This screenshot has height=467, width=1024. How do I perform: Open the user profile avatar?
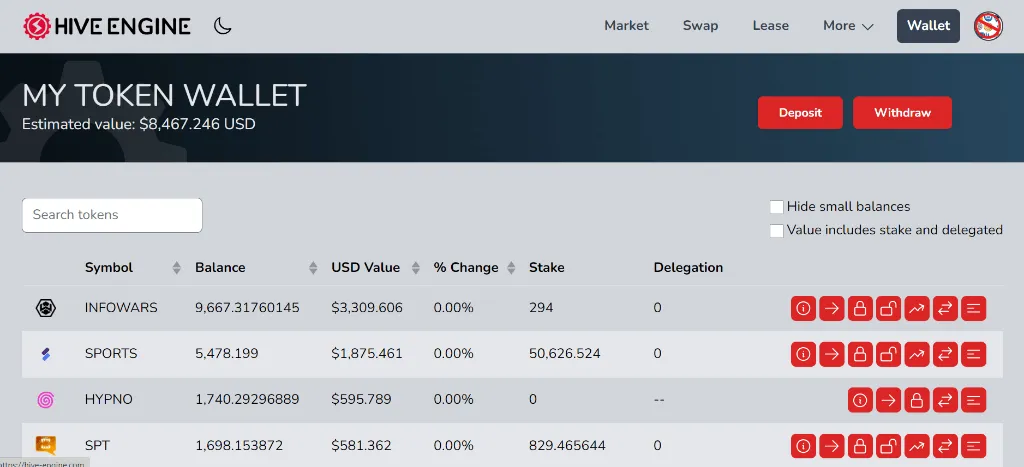point(988,26)
